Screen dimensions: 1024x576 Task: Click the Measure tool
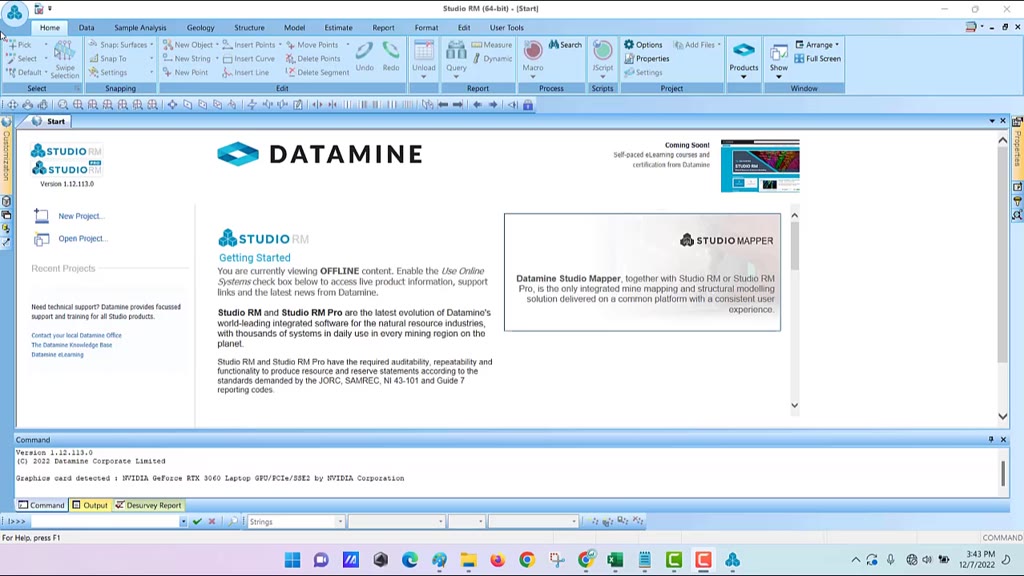coord(492,45)
